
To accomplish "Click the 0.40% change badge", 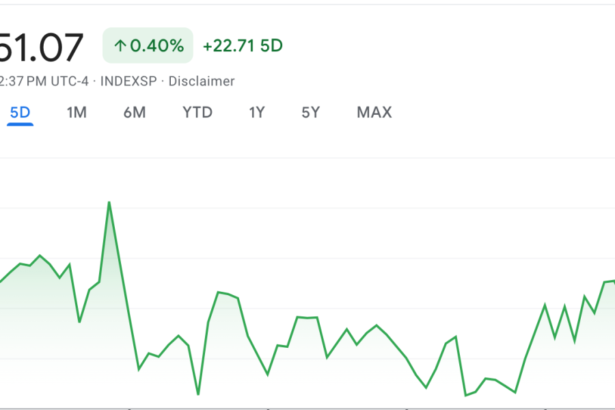I will pyautogui.click(x=148, y=46).
